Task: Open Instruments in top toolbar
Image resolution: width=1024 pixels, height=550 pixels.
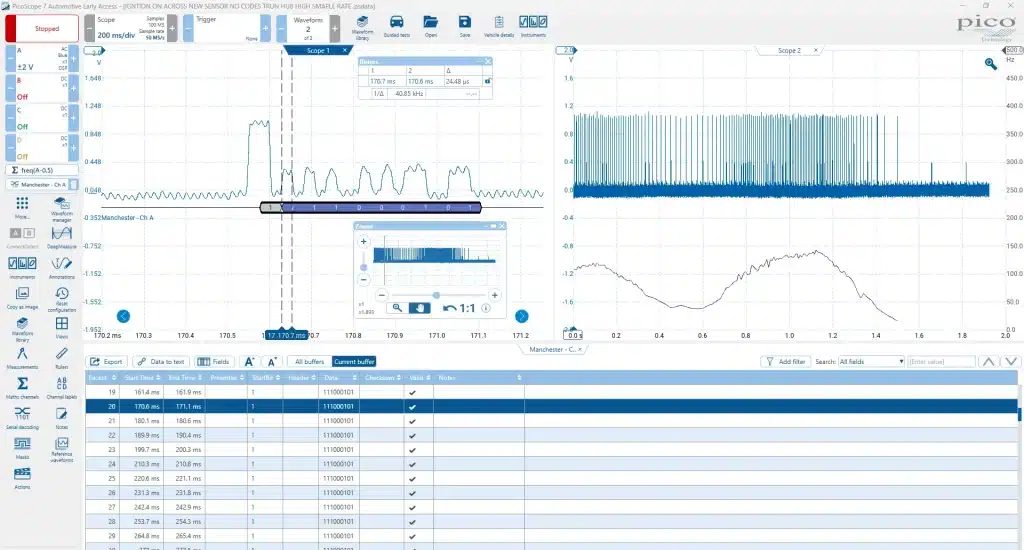Action: click(533, 27)
